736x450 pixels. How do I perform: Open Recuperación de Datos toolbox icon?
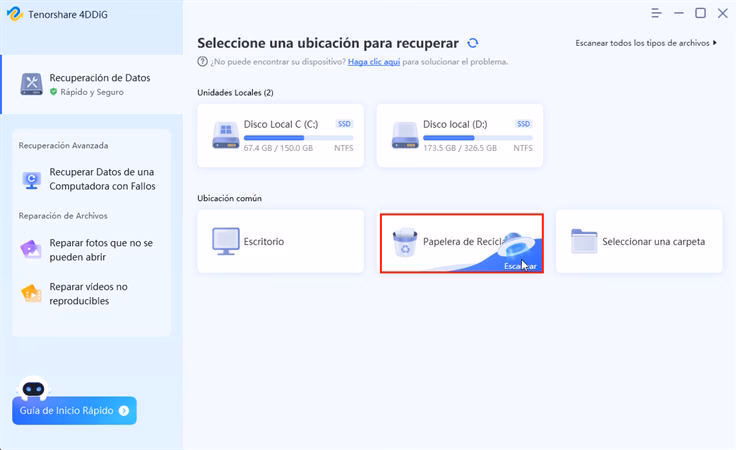31,84
